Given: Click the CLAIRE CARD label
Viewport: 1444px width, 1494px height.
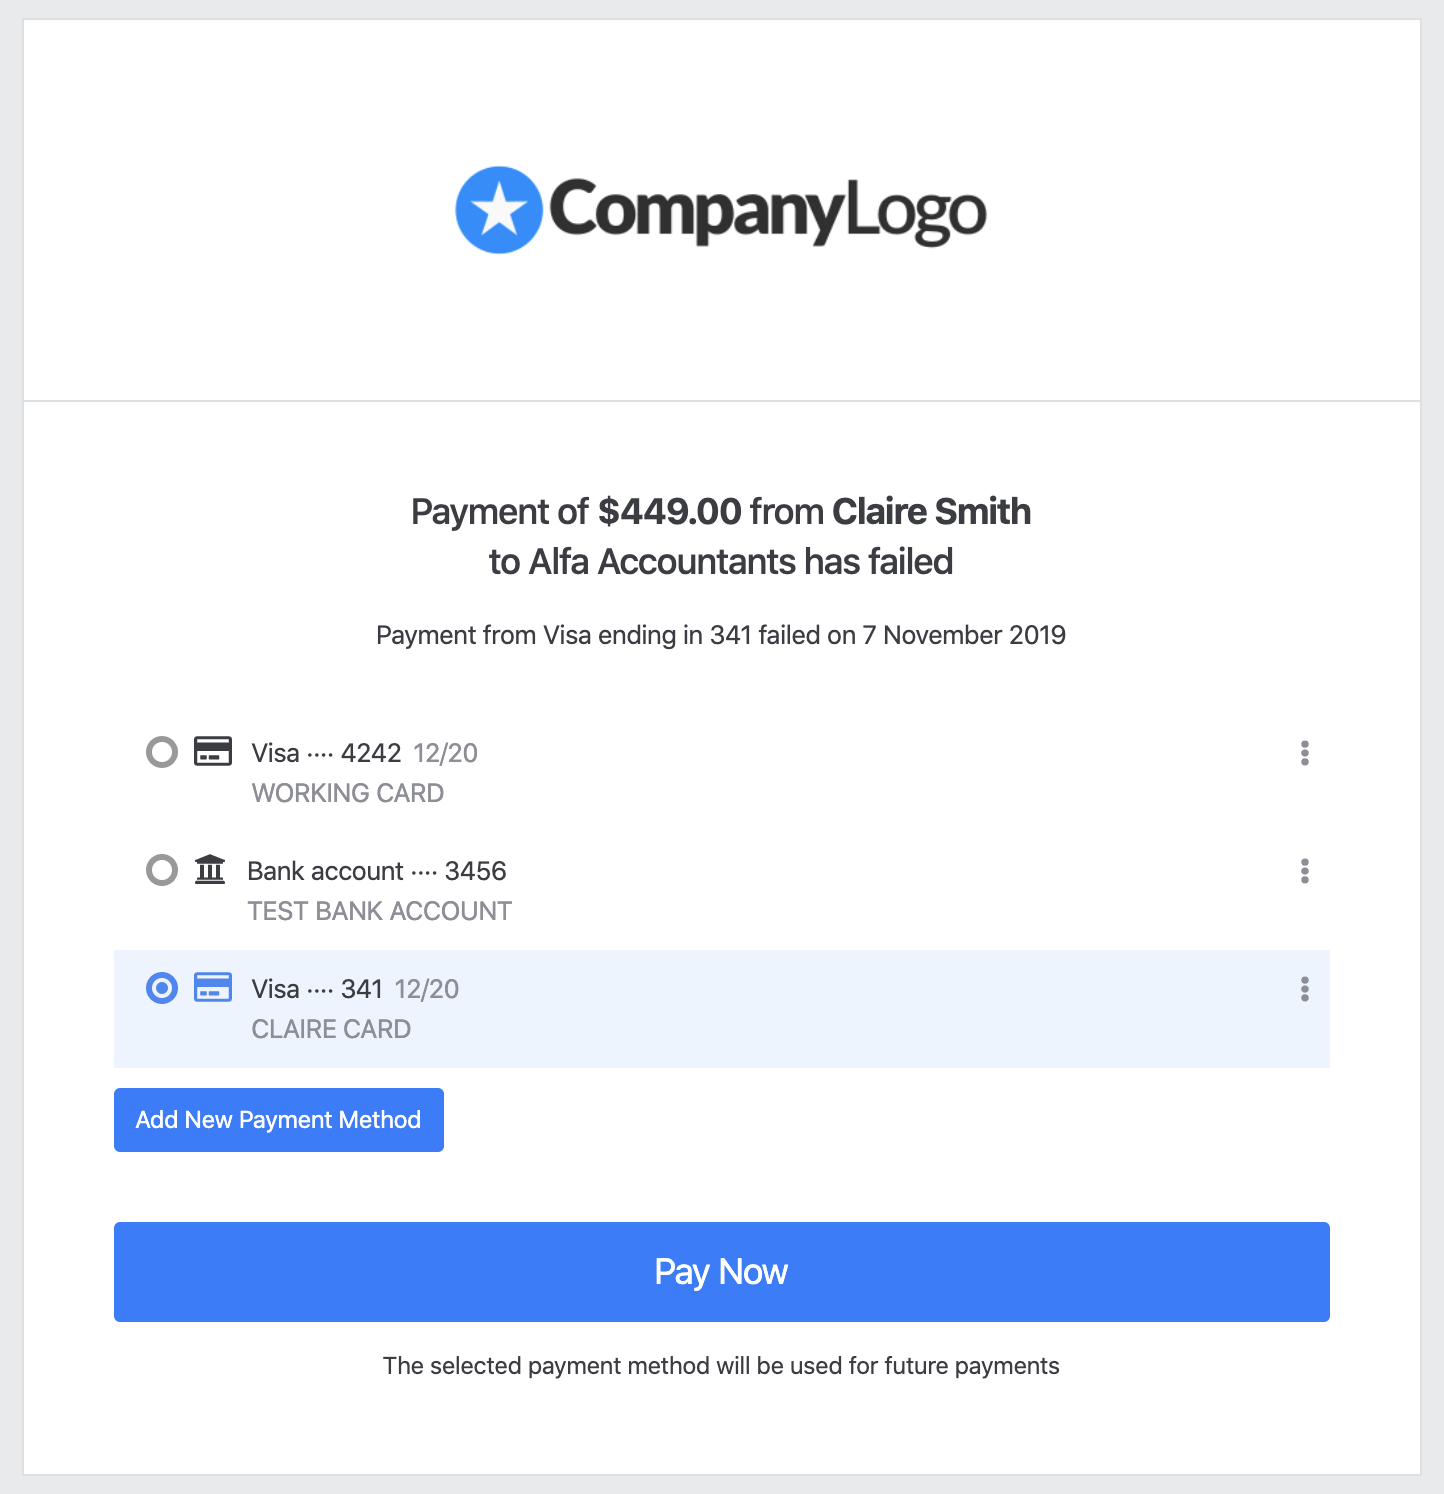Looking at the screenshot, I should coord(331,1029).
